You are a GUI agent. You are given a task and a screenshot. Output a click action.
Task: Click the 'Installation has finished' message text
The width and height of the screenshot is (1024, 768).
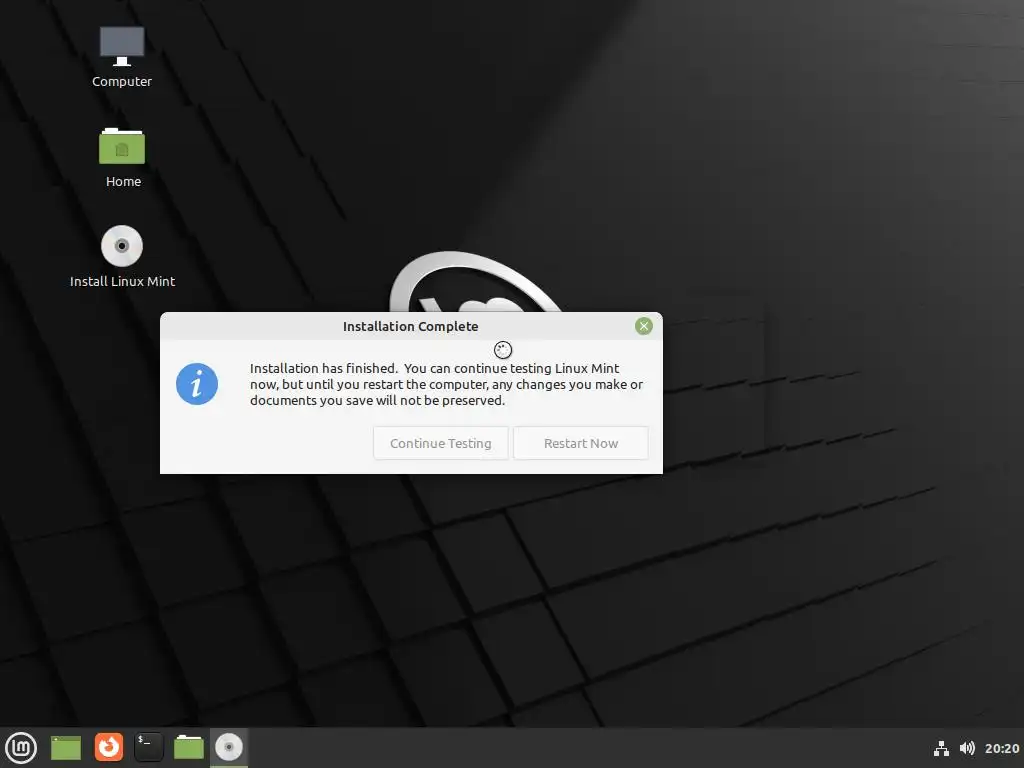point(447,384)
